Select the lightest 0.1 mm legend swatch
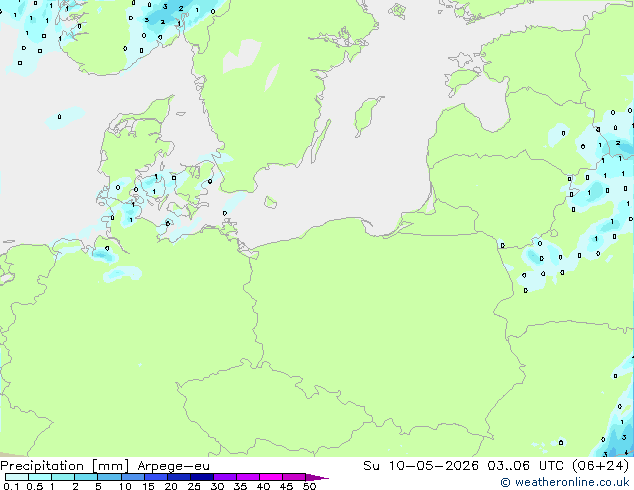Viewport: 634px width, 490px height. [x=17, y=477]
